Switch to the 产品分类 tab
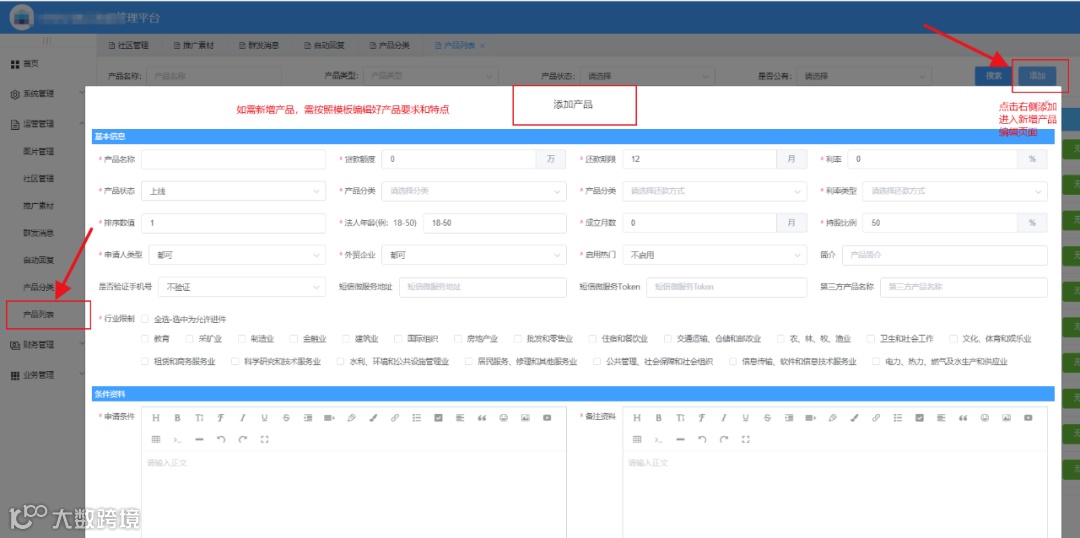 (389, 45)
